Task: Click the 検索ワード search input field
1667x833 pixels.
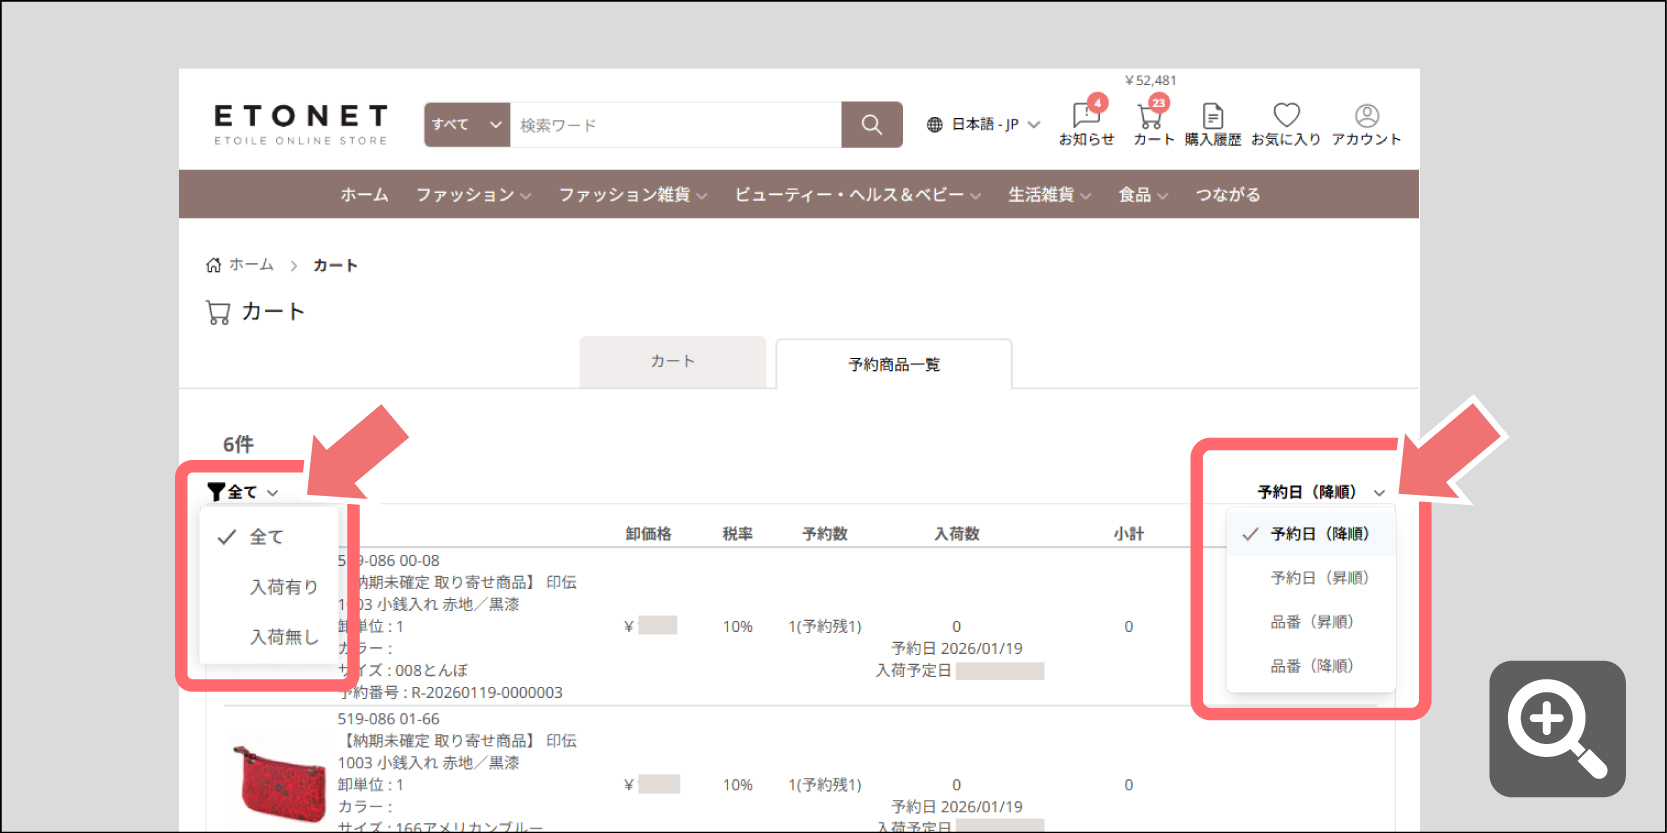Action: point(676,125)
